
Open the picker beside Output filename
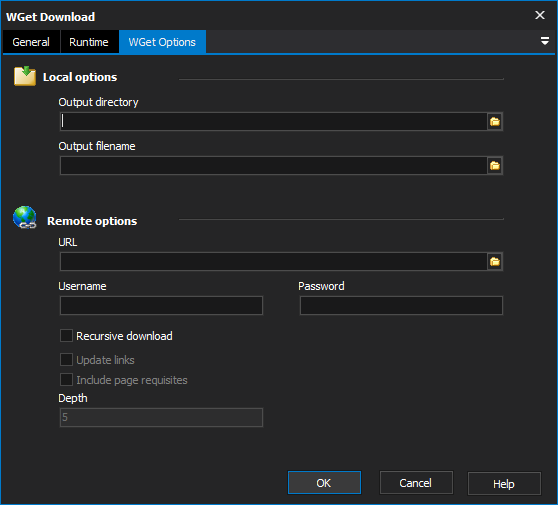pyautogui.click(x=495, y=165)
